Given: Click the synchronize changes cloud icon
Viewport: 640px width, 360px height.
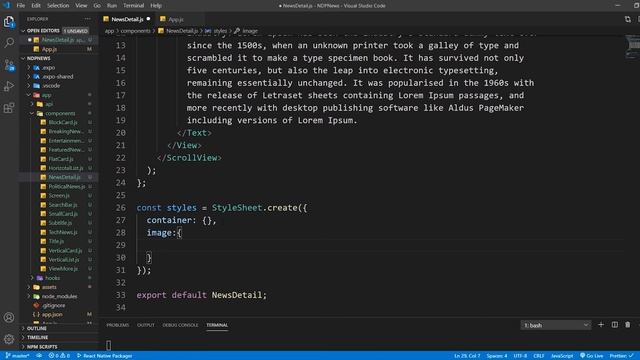Looking at the screenshot, I should point(39,356).
